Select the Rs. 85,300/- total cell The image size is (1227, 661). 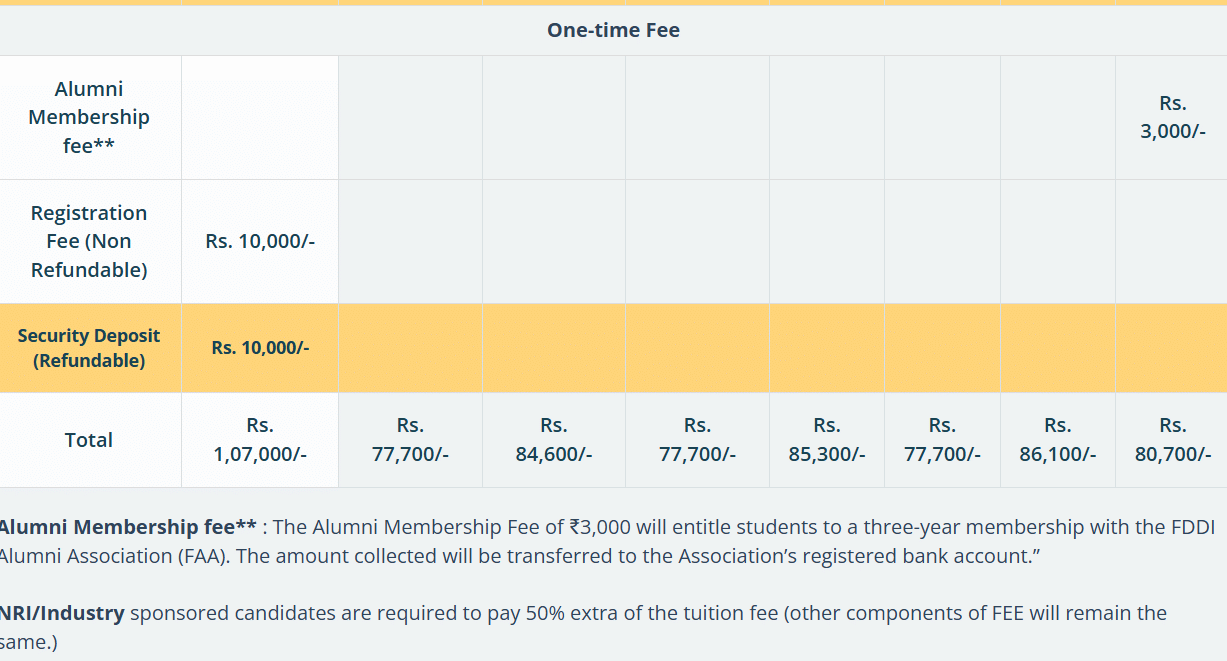(x=826, y=440)
